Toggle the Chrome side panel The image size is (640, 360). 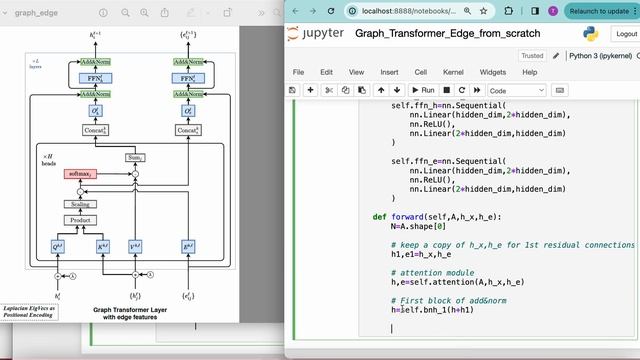tap(535, 11)
